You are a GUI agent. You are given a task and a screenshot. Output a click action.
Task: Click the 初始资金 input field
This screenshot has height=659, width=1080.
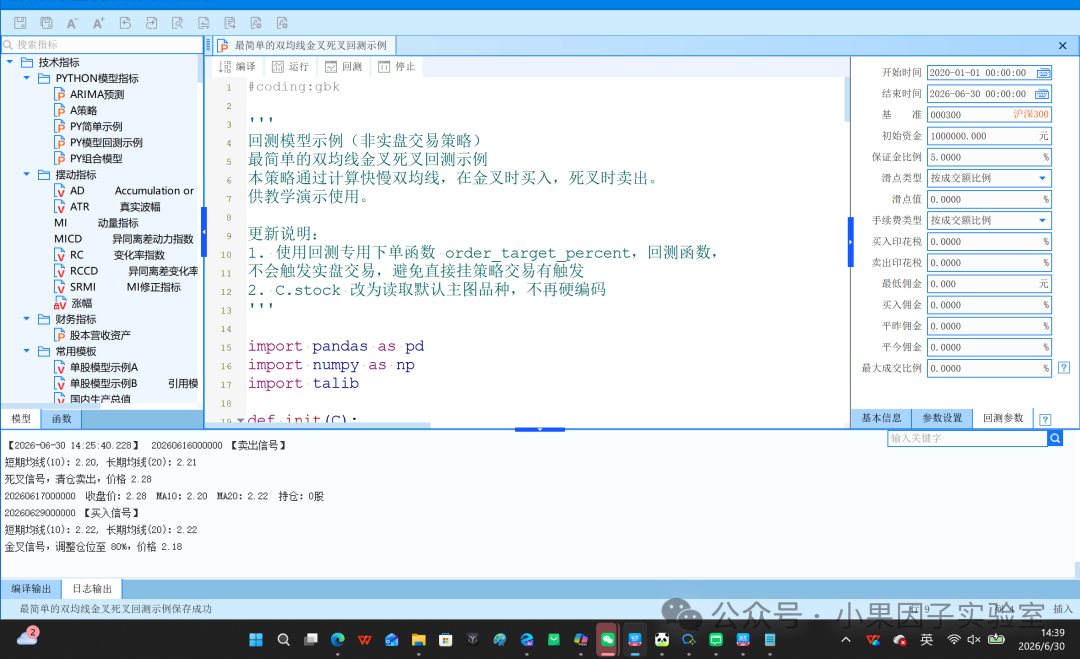(x=989, y=136)
